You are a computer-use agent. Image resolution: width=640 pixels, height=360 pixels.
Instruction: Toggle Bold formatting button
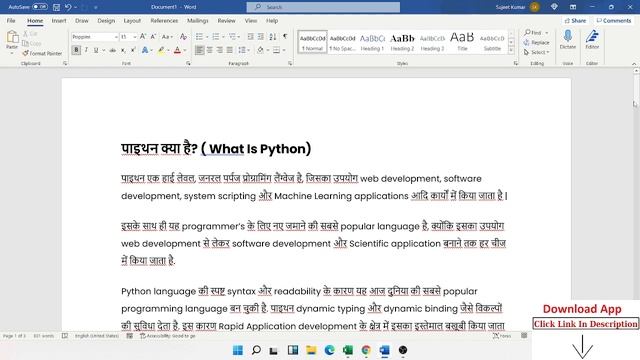pos(76,50)
